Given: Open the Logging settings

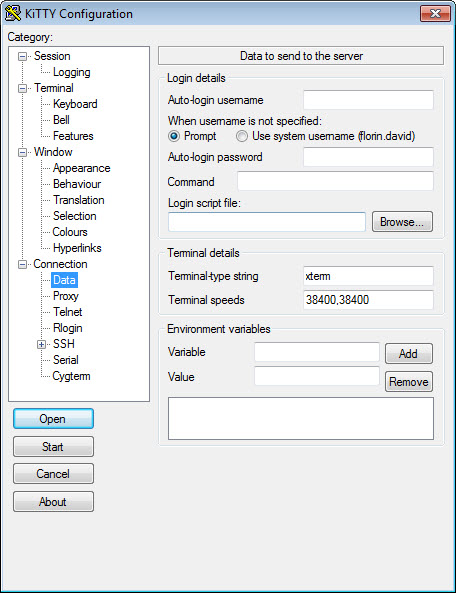Looking at the screenshot, I should click(71, 72).
